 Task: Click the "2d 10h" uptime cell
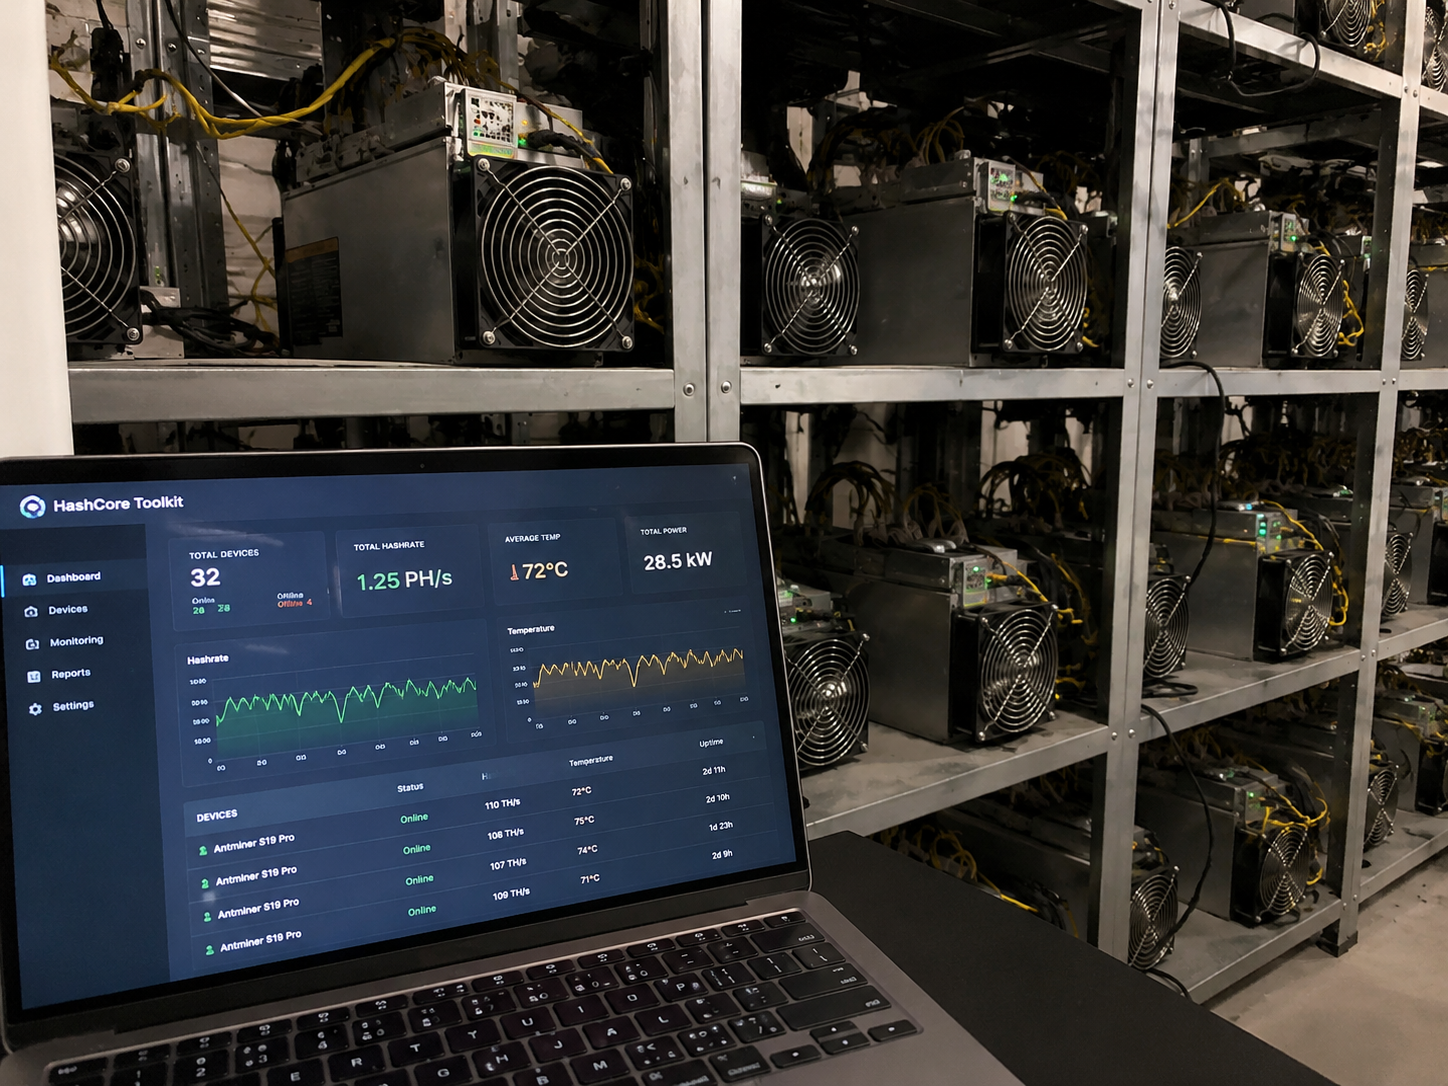(x=717, y=798)
